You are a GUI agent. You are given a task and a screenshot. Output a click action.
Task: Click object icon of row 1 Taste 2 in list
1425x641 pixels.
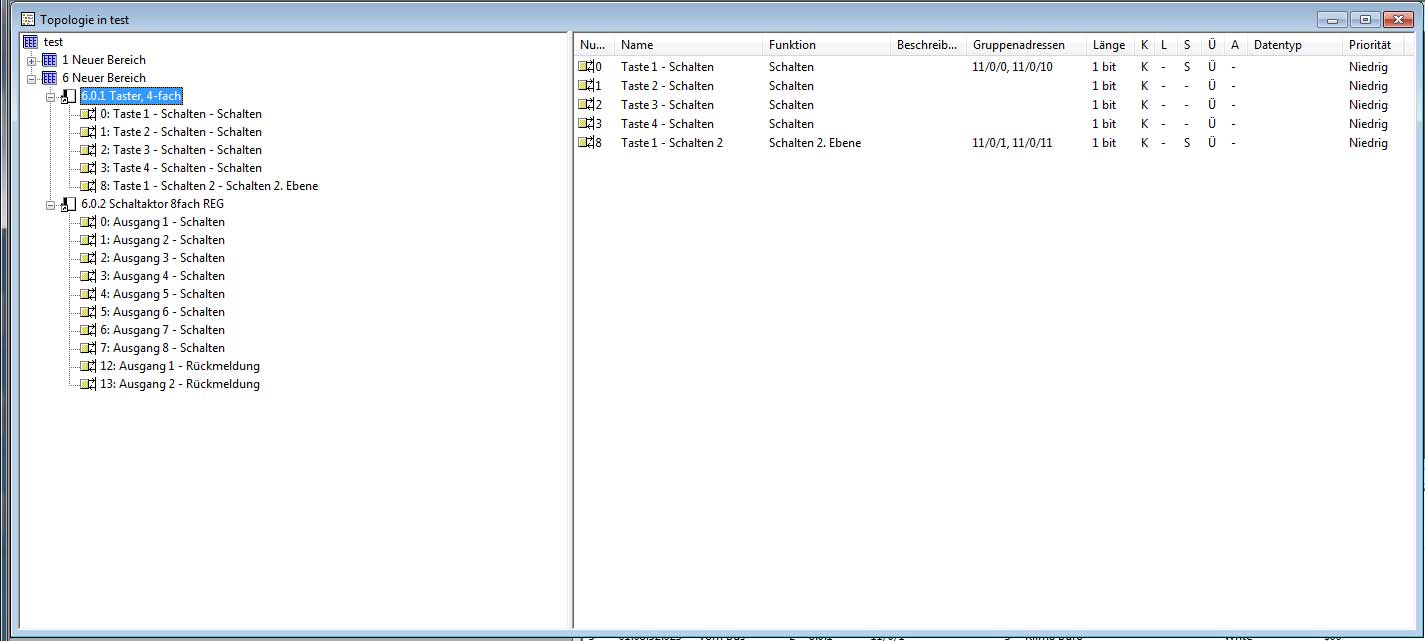pos(586,86)
